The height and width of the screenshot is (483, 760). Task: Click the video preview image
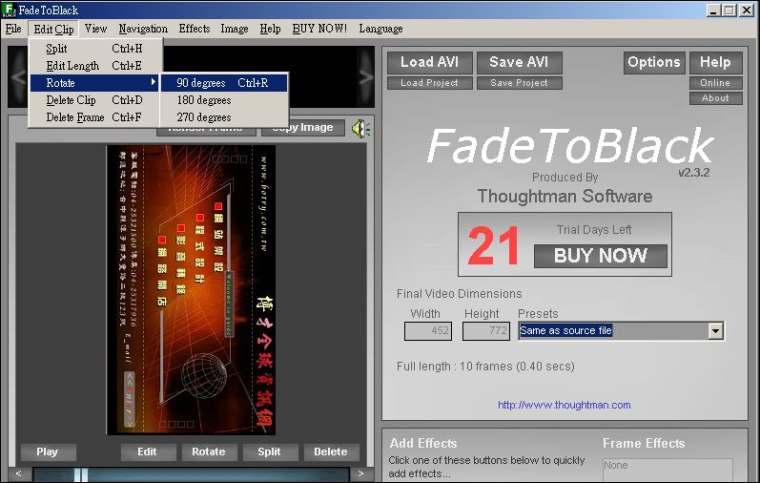[x=191, y=290]
